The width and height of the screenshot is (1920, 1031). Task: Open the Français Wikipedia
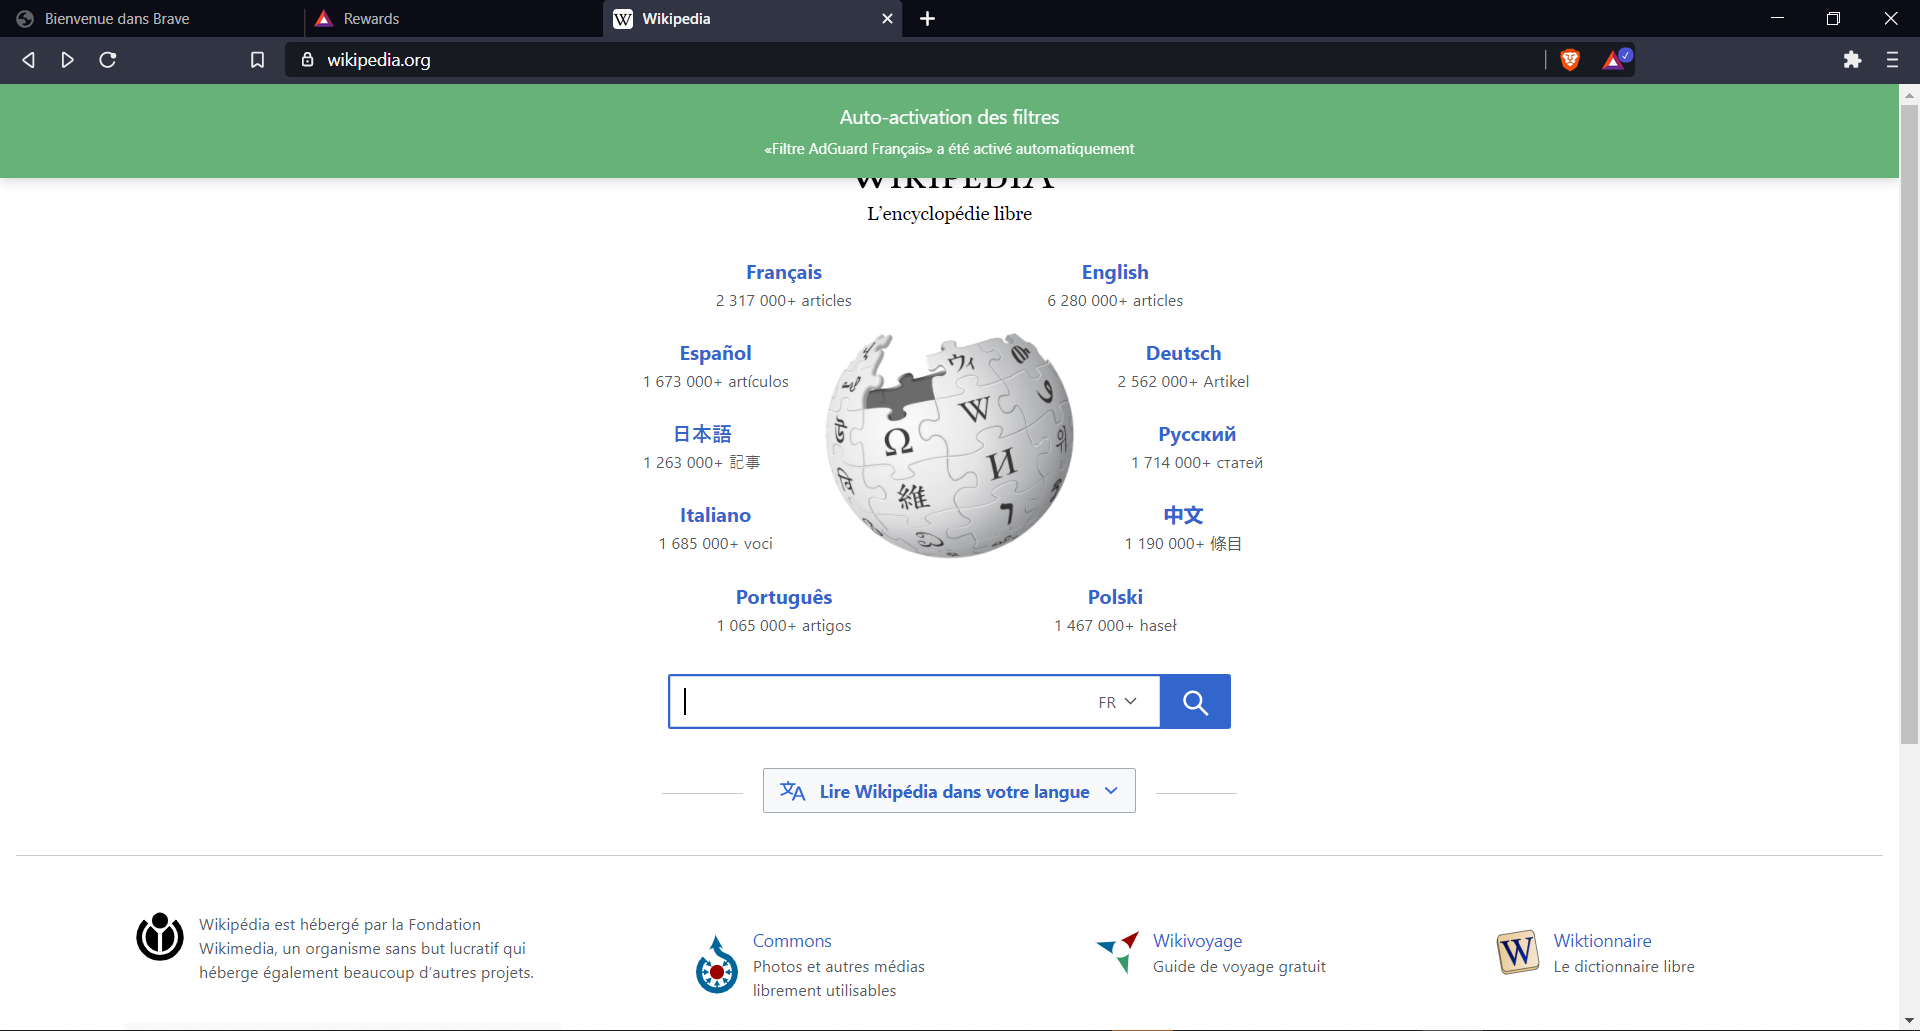pos(784,272)
